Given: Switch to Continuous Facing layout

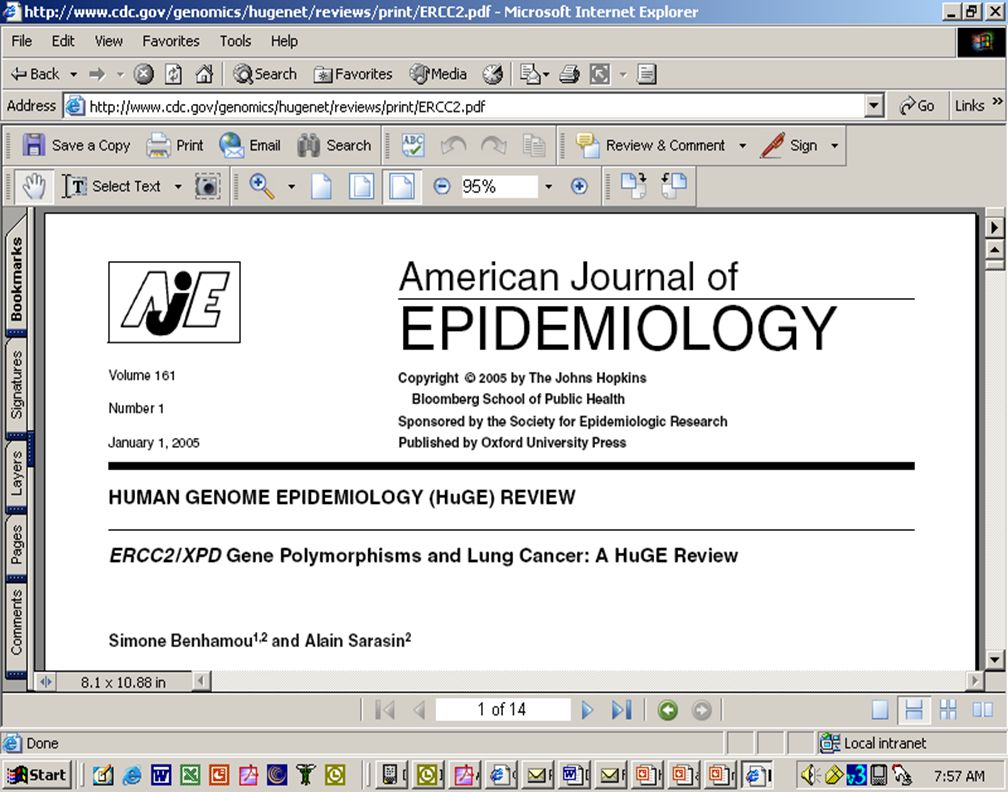Looking at the screenshot, I should coord(948,710).
